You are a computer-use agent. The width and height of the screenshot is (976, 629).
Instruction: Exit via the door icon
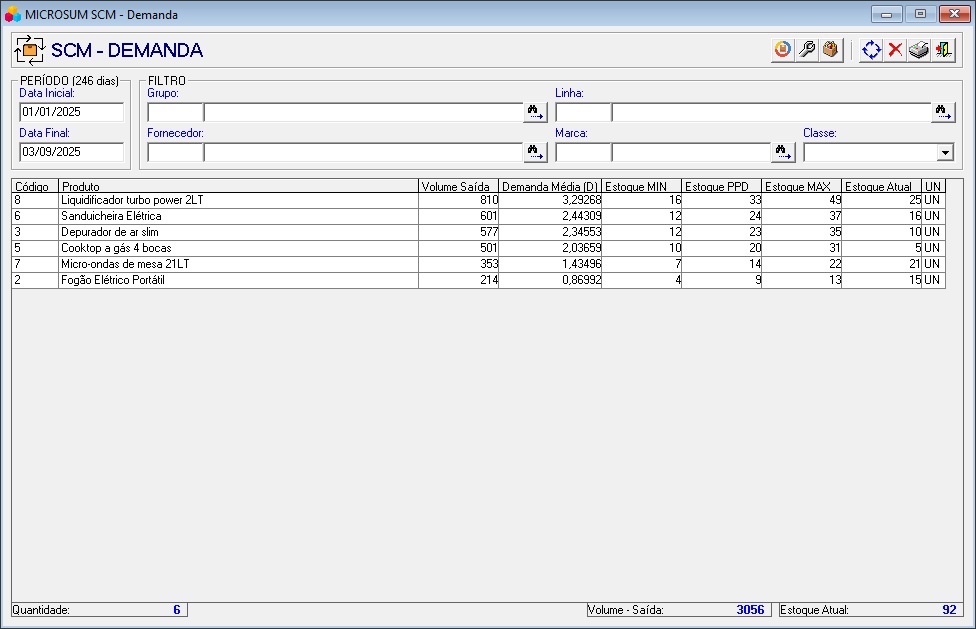tap(943, 50)
